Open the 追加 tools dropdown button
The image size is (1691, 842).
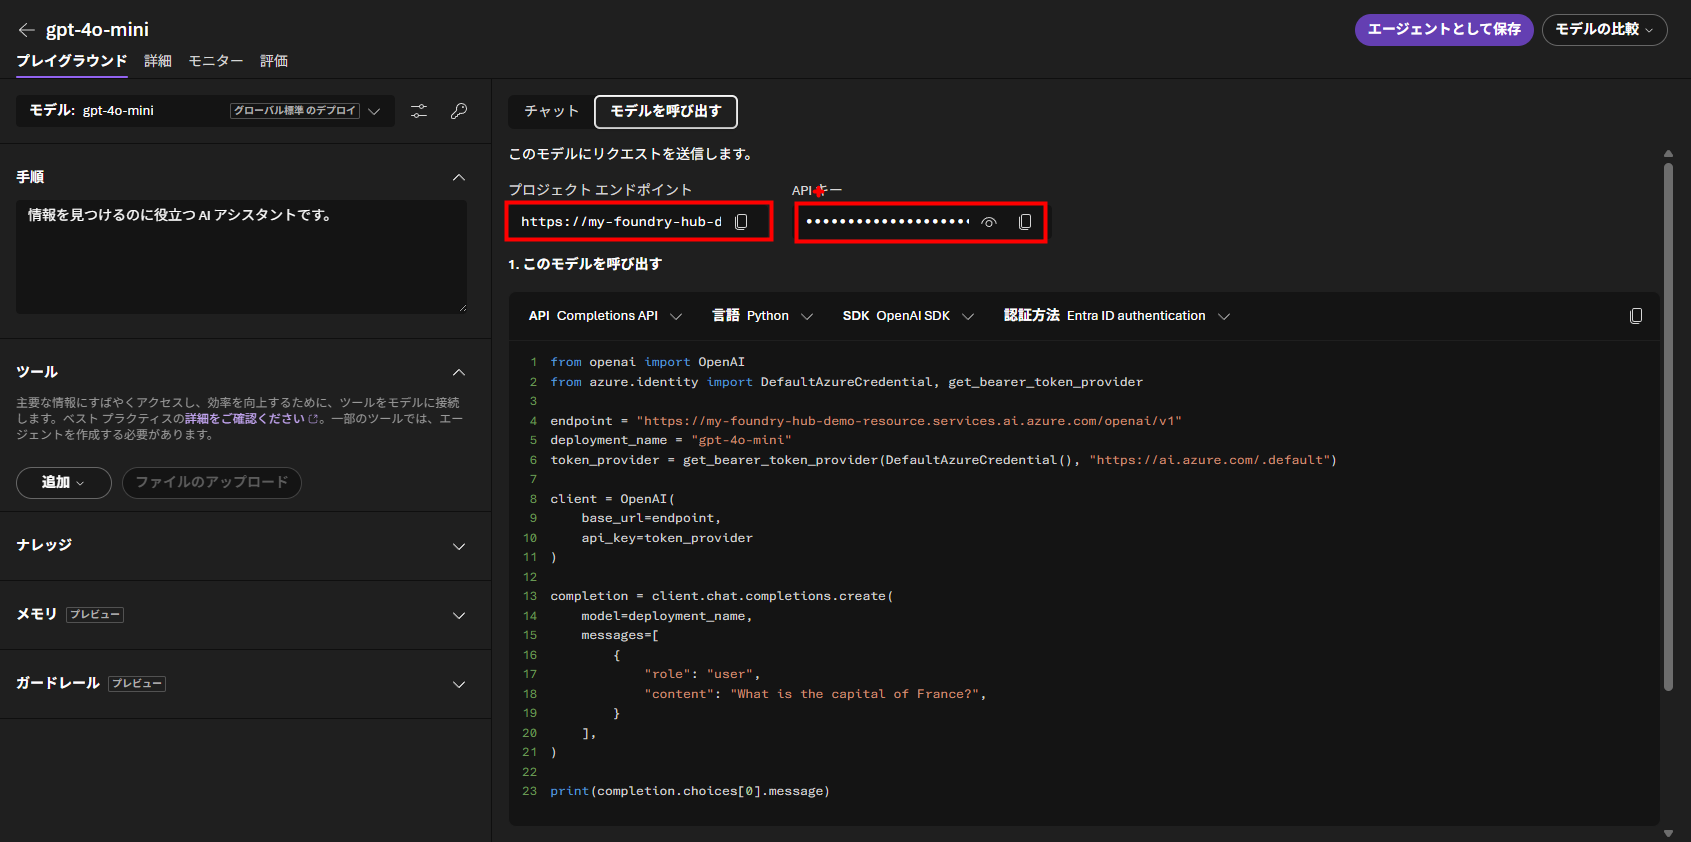63,483
